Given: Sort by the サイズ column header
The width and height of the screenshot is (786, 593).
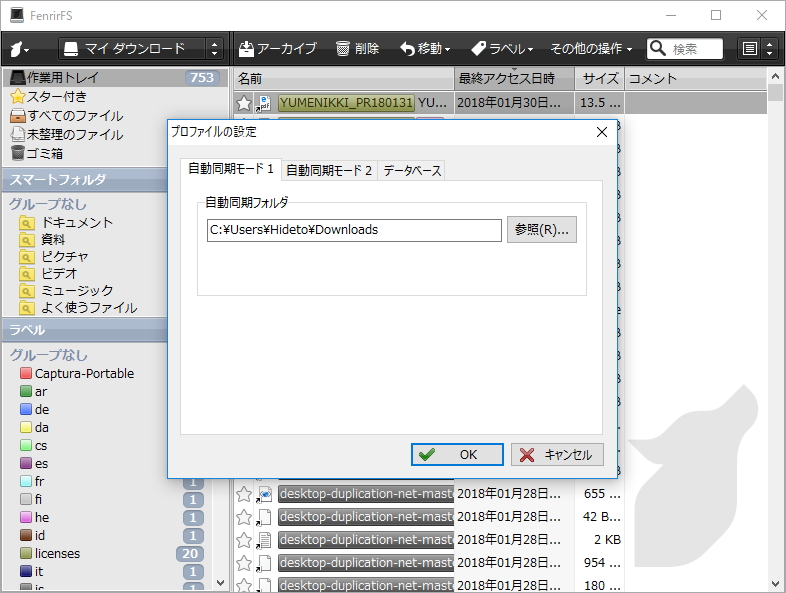Looking at the screenshot, I should coord(600,78).
